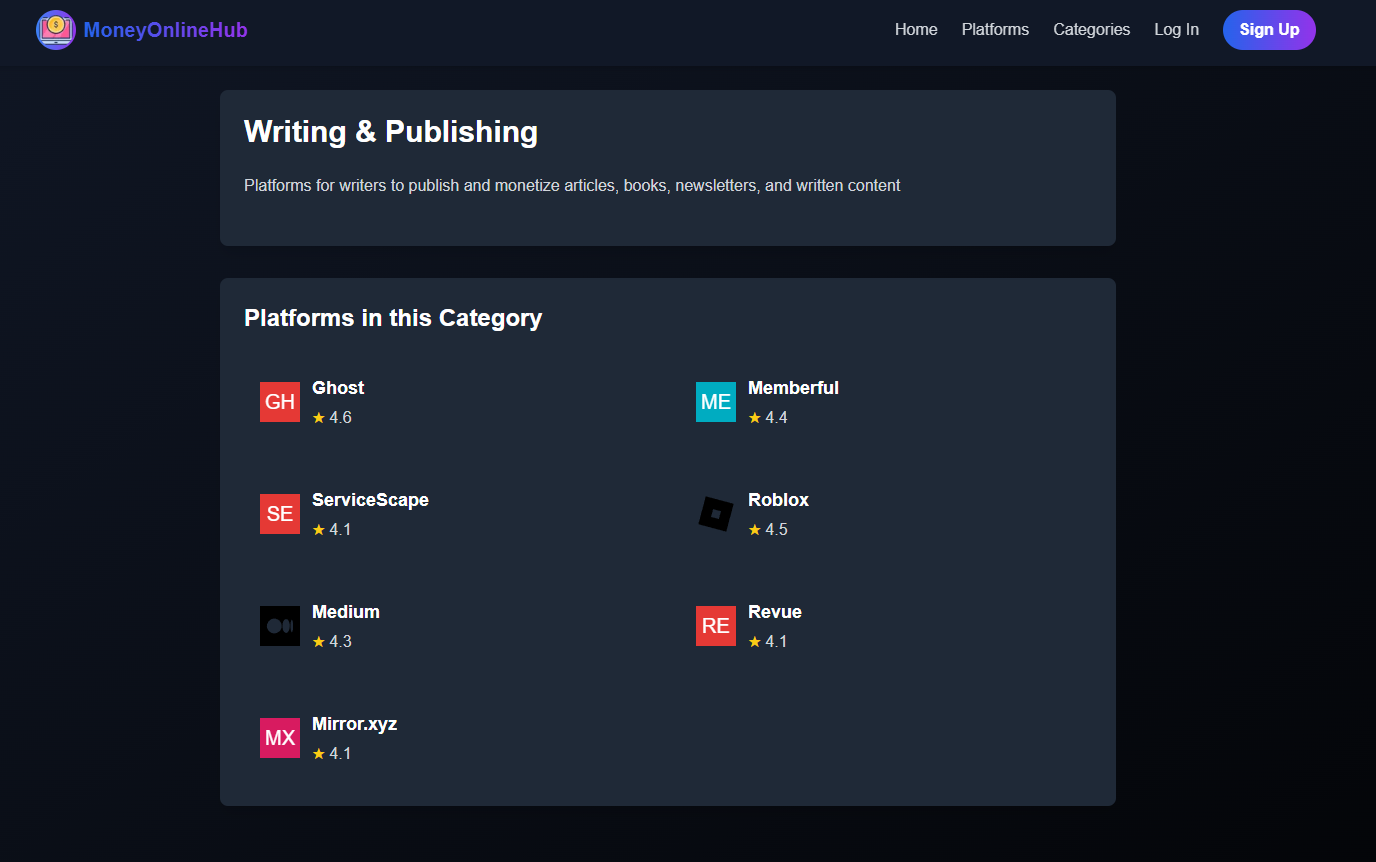This screenshot has width=1376, height=862.
Task: Click the Revue RE icon tile
Action: click(x=716, y=626)
